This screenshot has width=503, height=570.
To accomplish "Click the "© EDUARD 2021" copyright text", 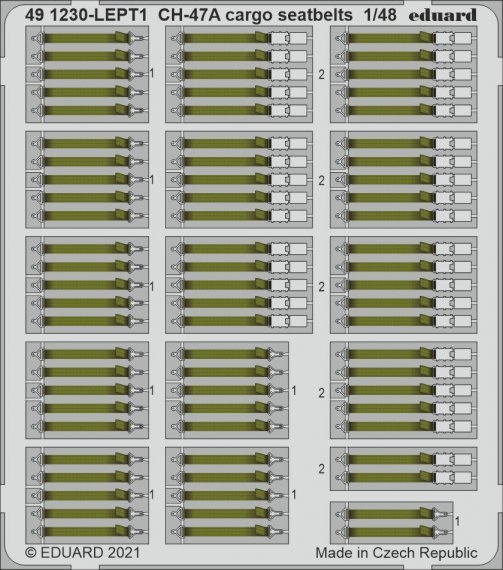I will click(x=83, y=553).
